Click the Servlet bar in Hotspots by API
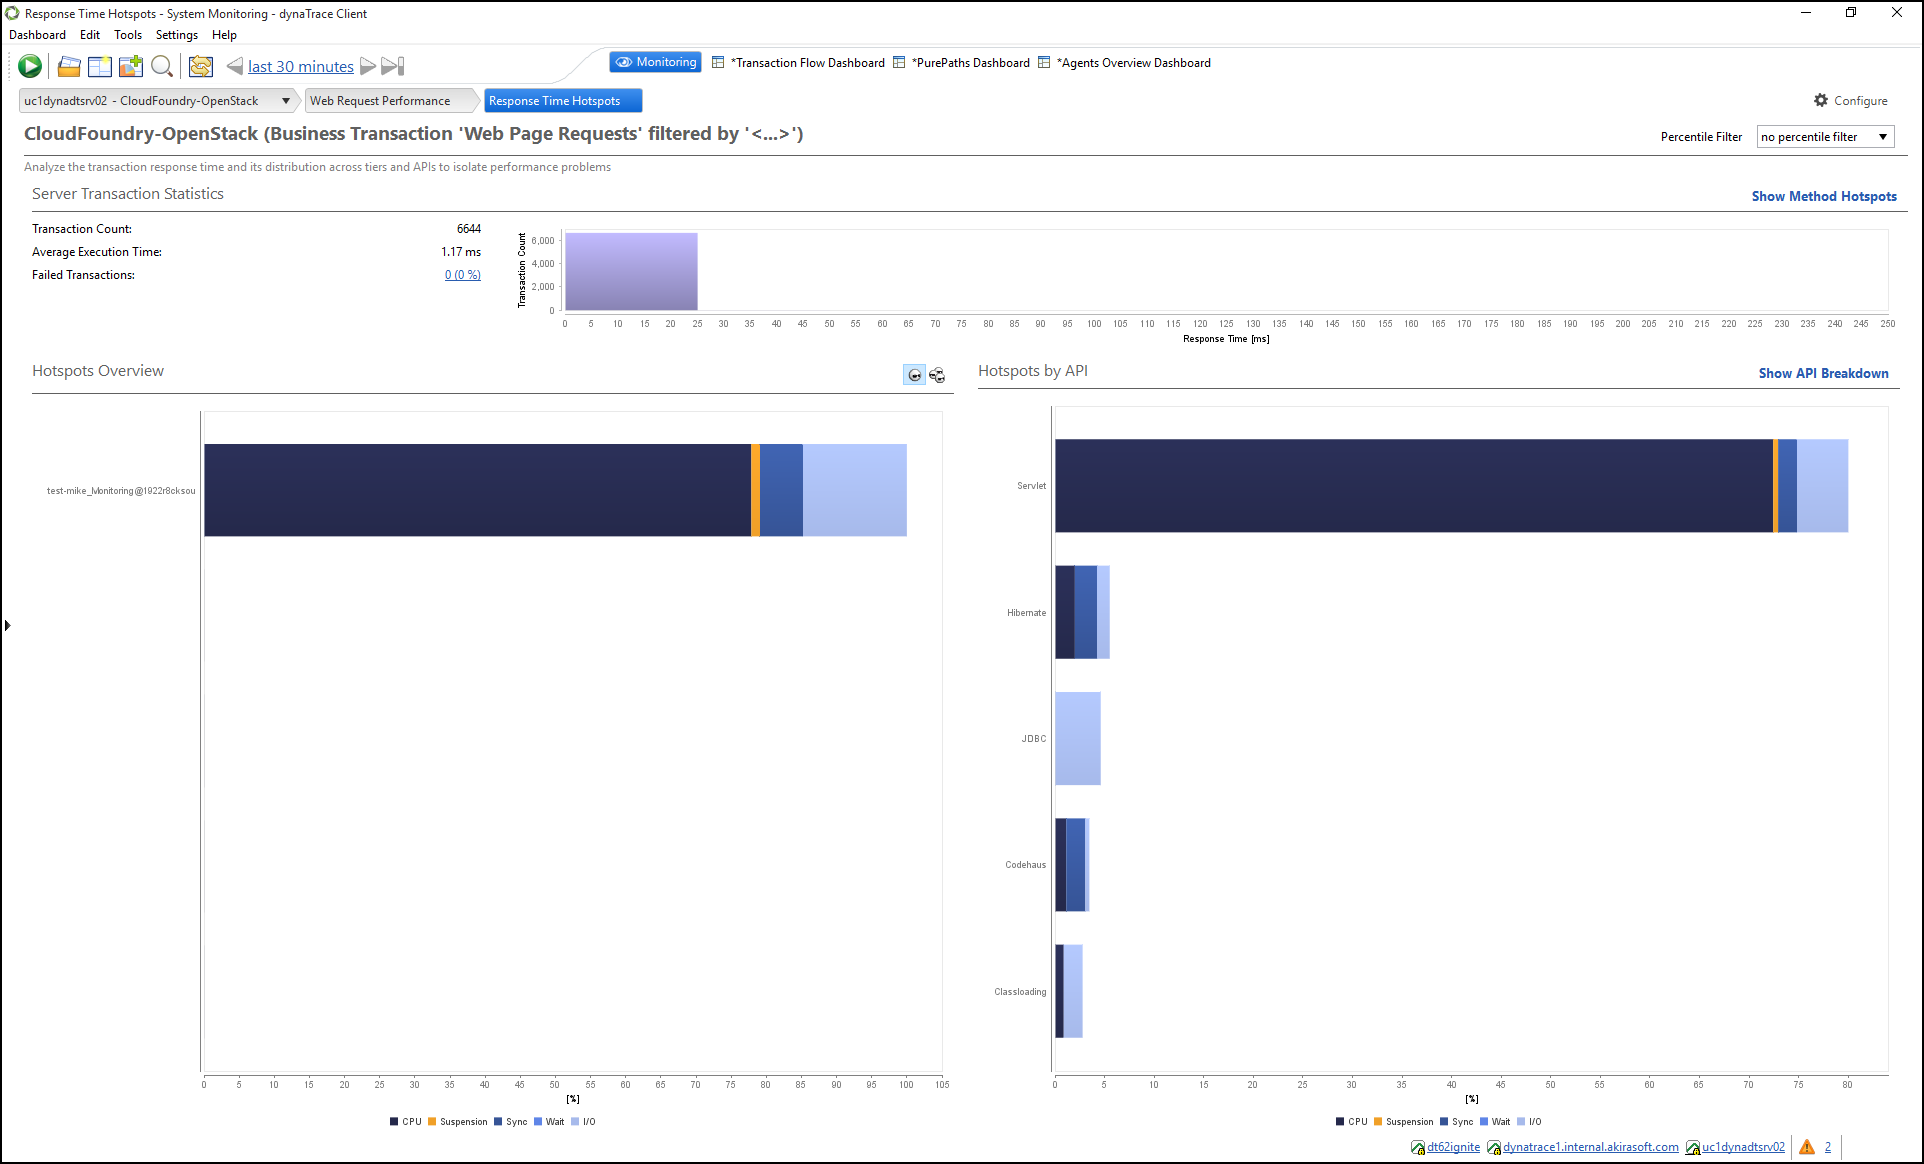 1451,485
